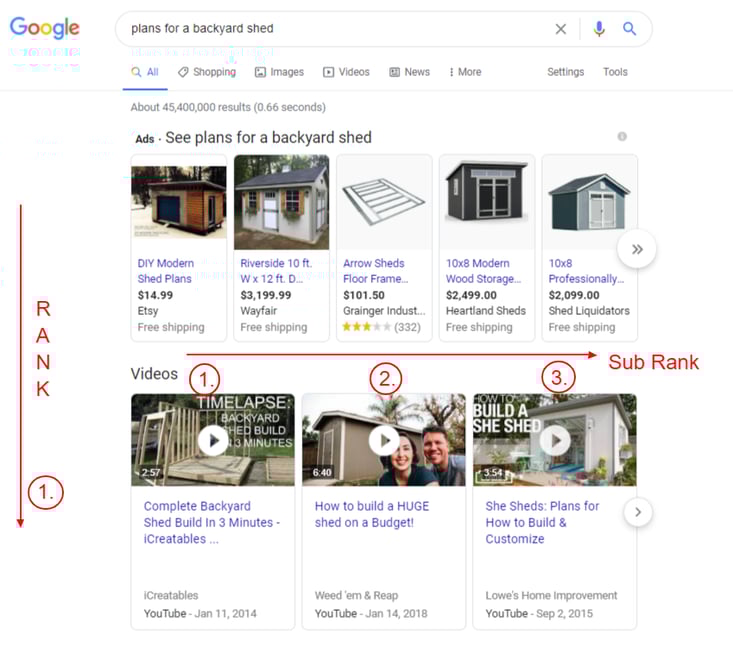Click the $14.99 price

(155, 295)
